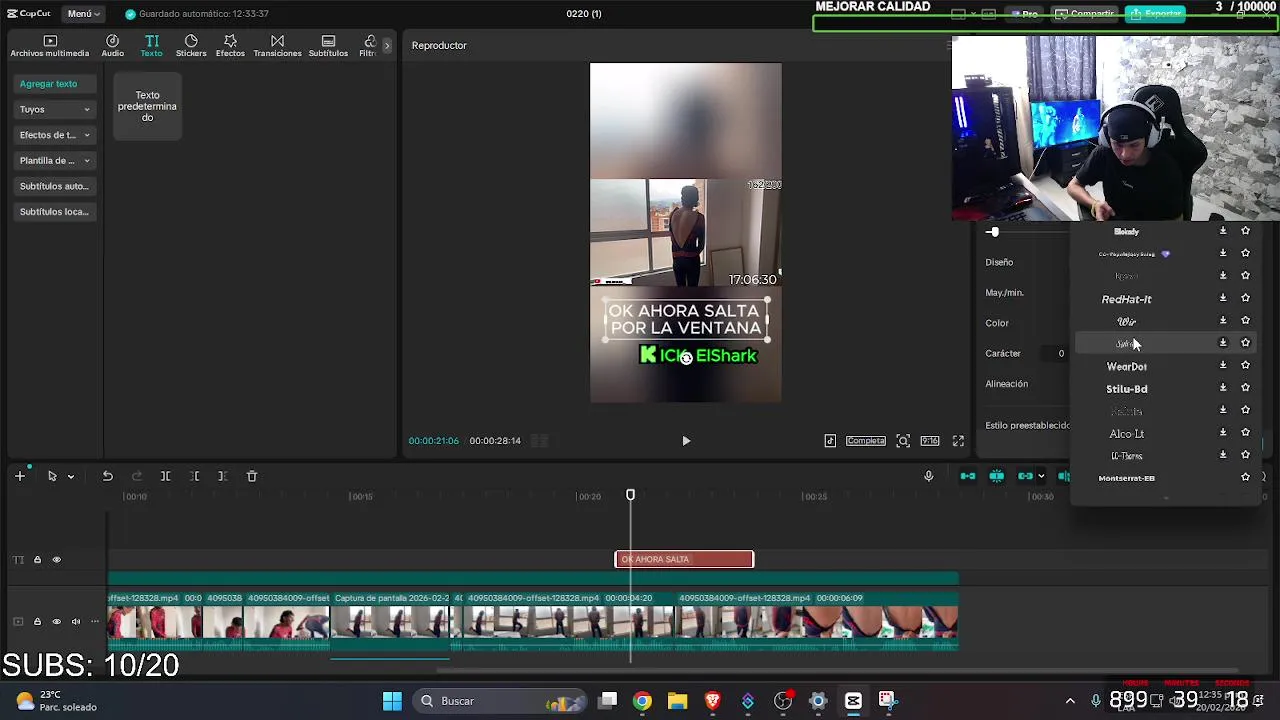Delete right of playhead
This screenshot has height=720, width=1280.
coord(223,476)
